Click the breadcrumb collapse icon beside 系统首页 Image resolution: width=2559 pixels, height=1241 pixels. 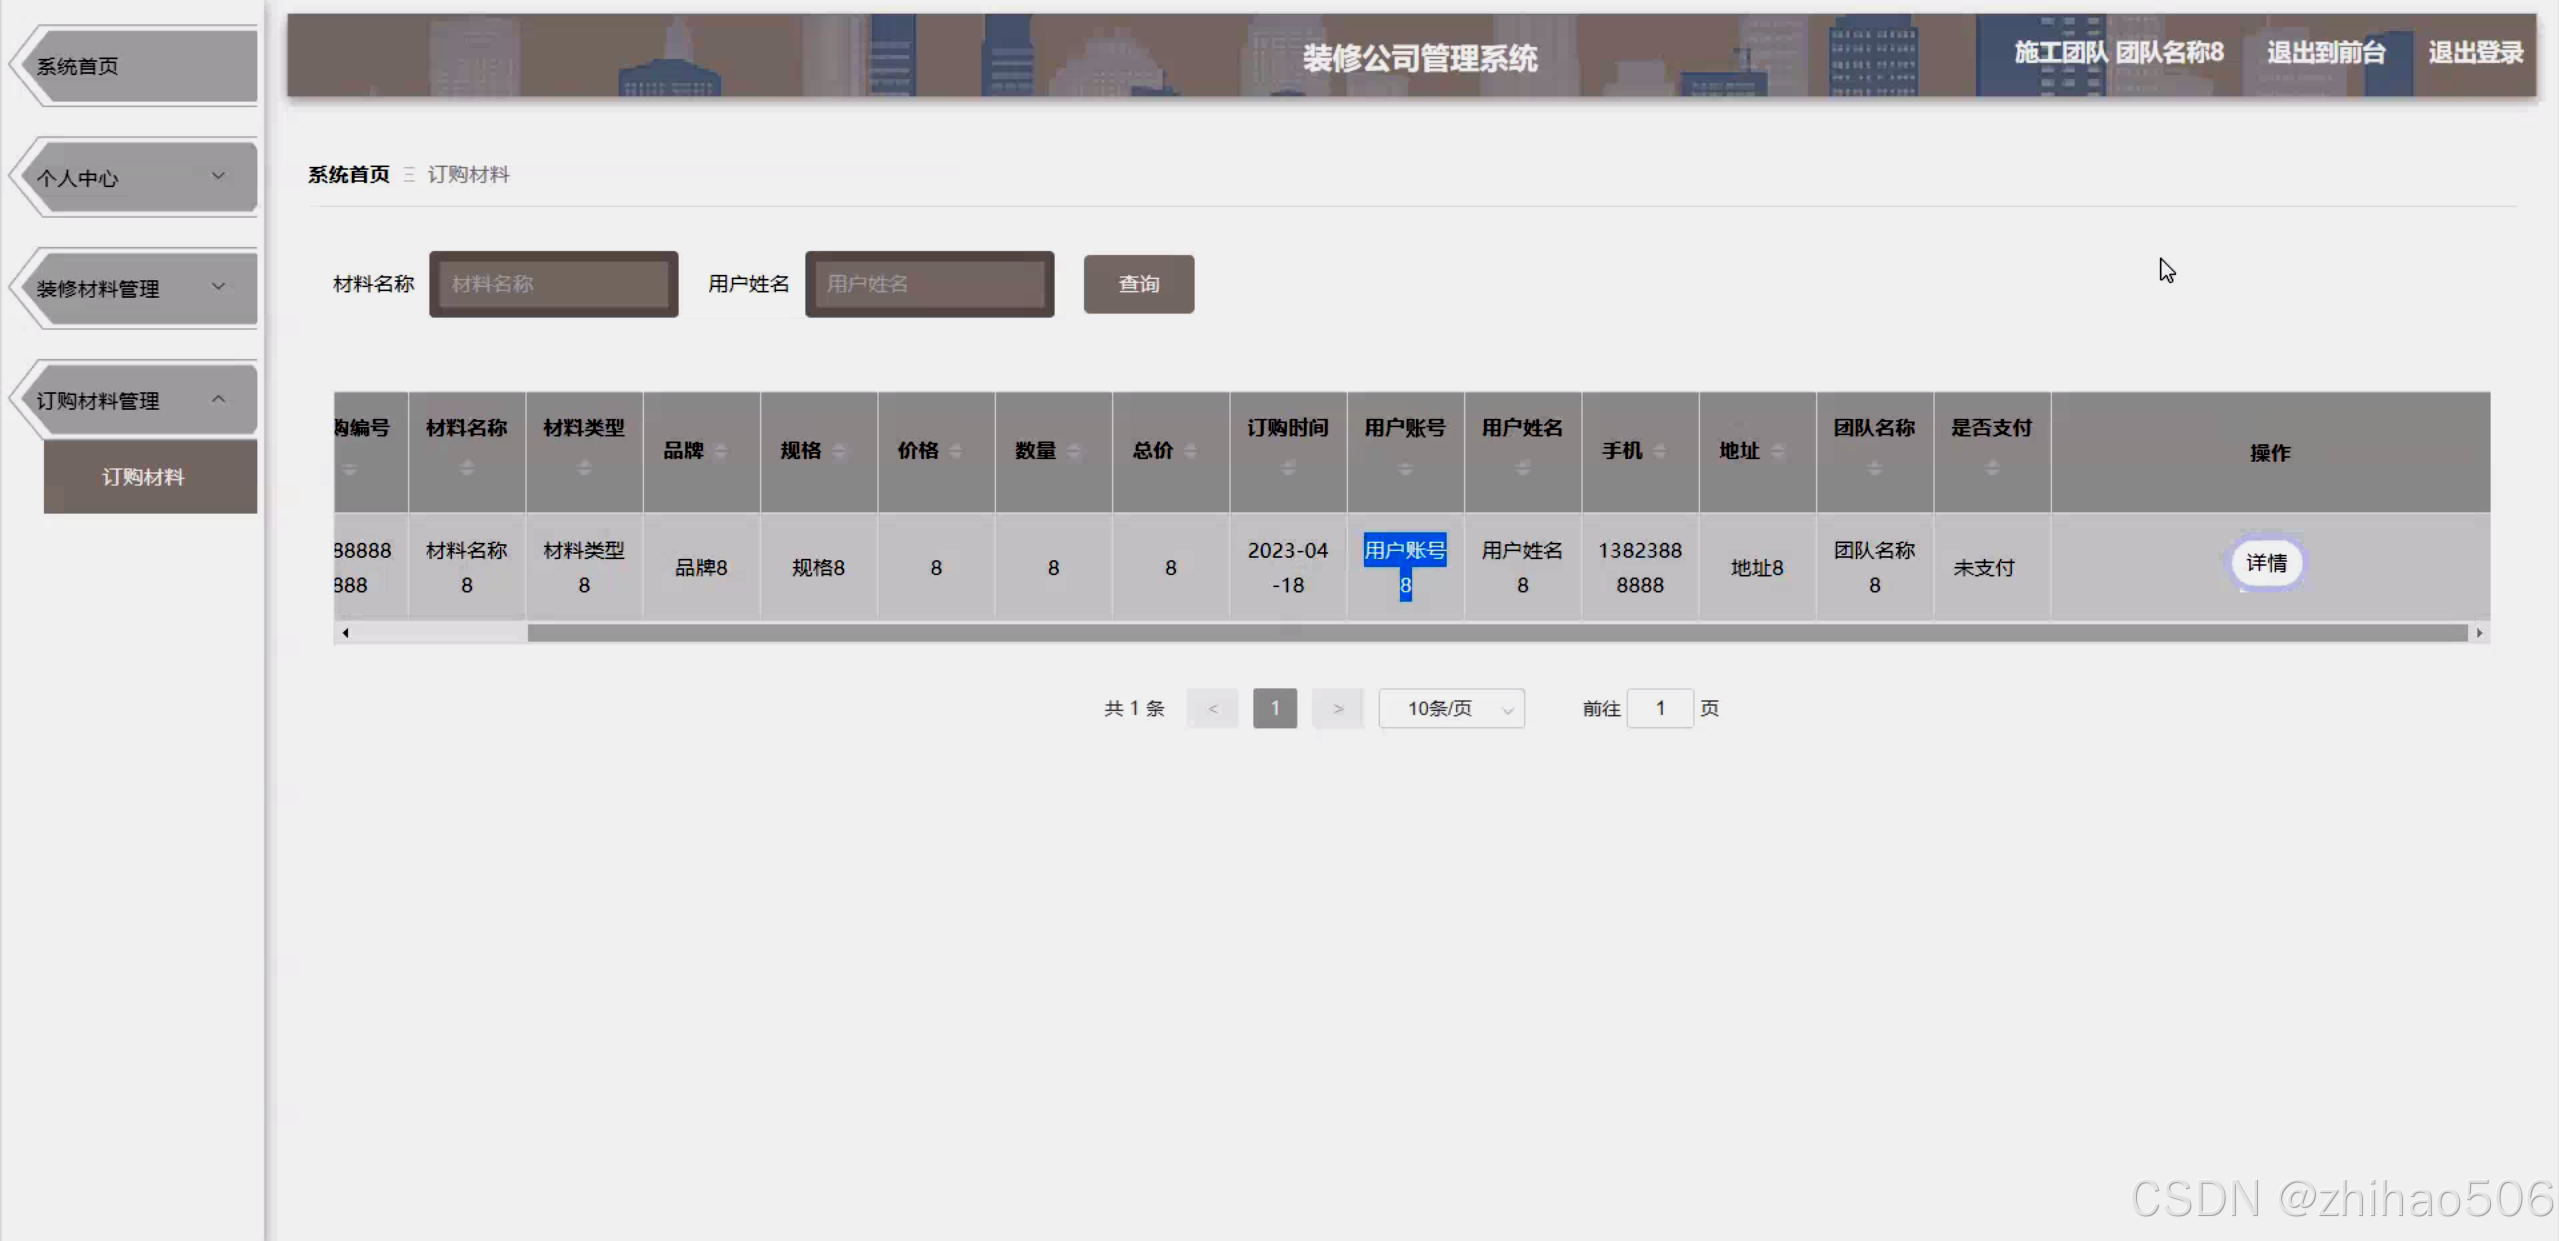point(407,173)
